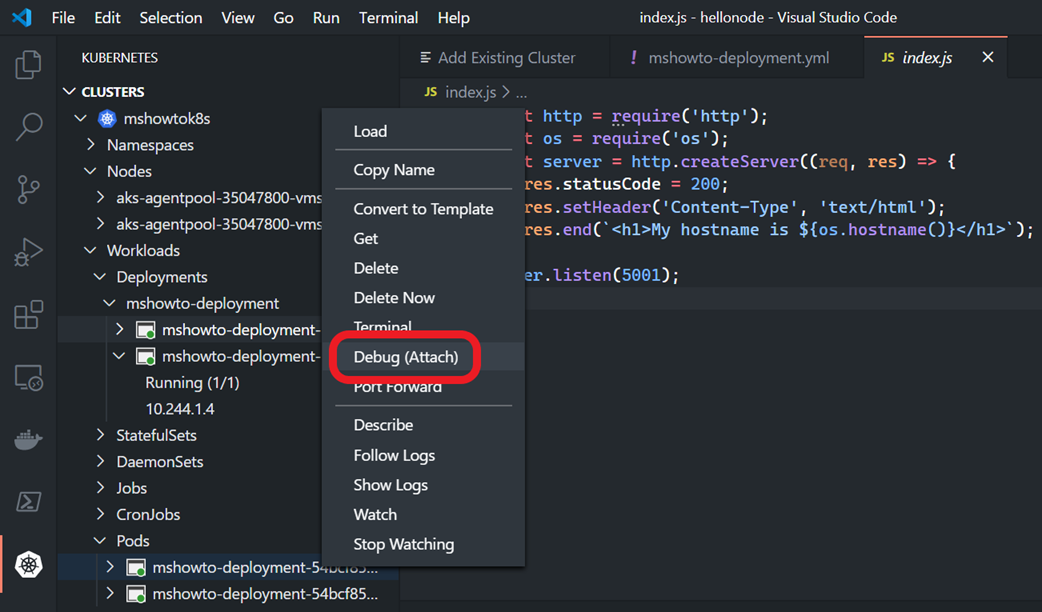Choose Describe from the context menu
1042x612 pixels.
423,425
